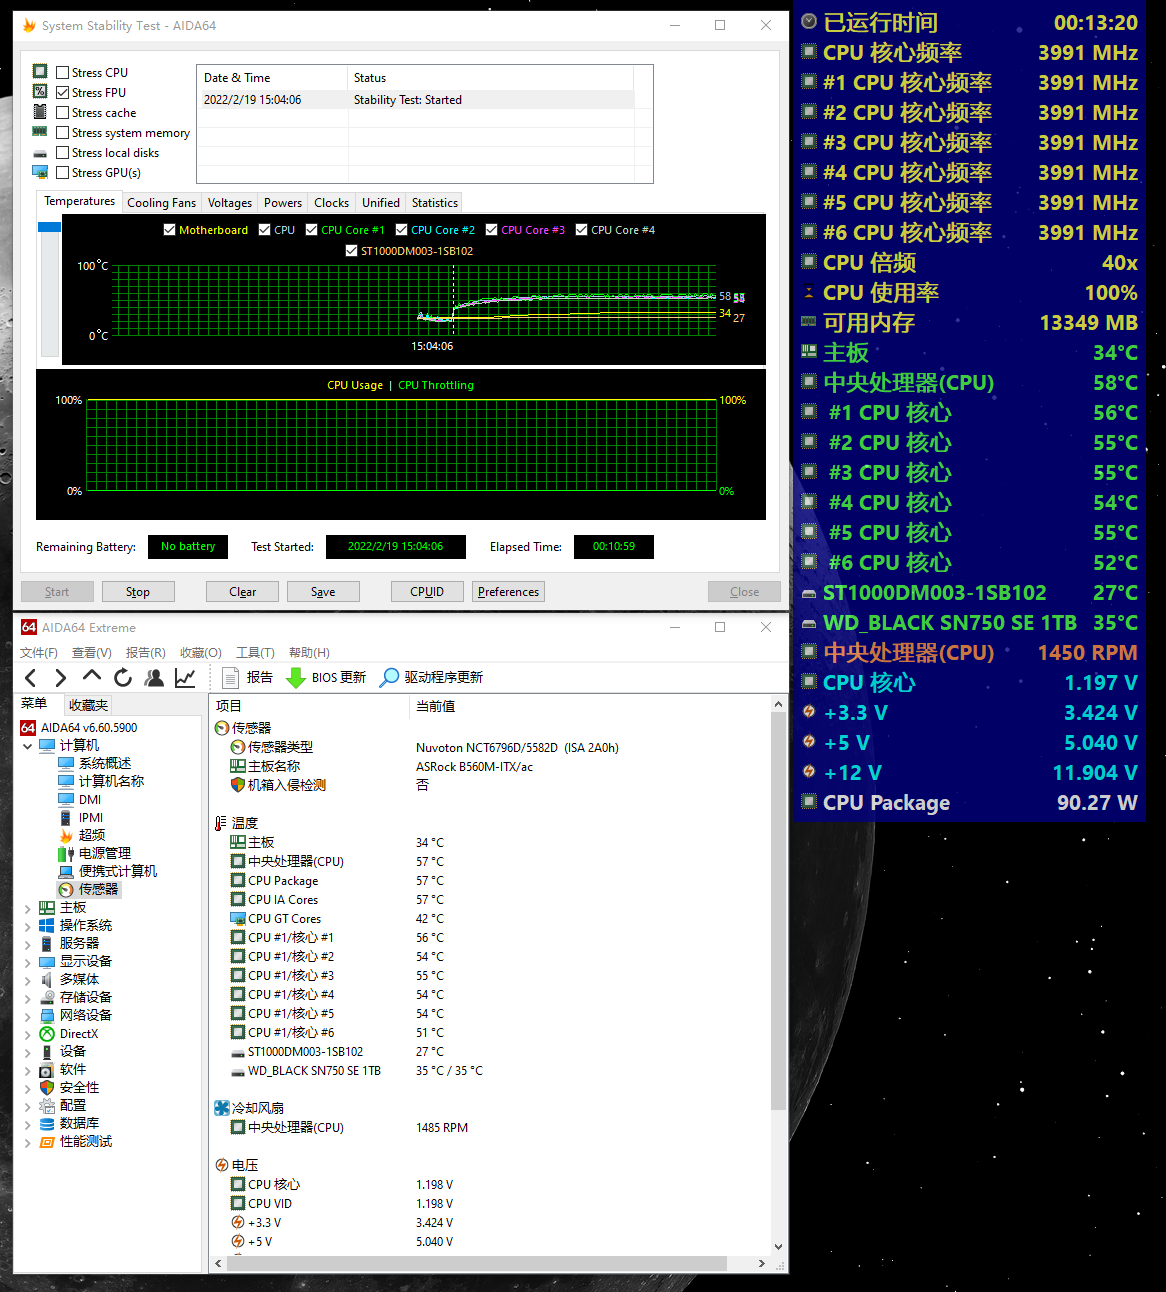
Task: Select 超频 in the sidebar tree
Action: pos(91,835)
